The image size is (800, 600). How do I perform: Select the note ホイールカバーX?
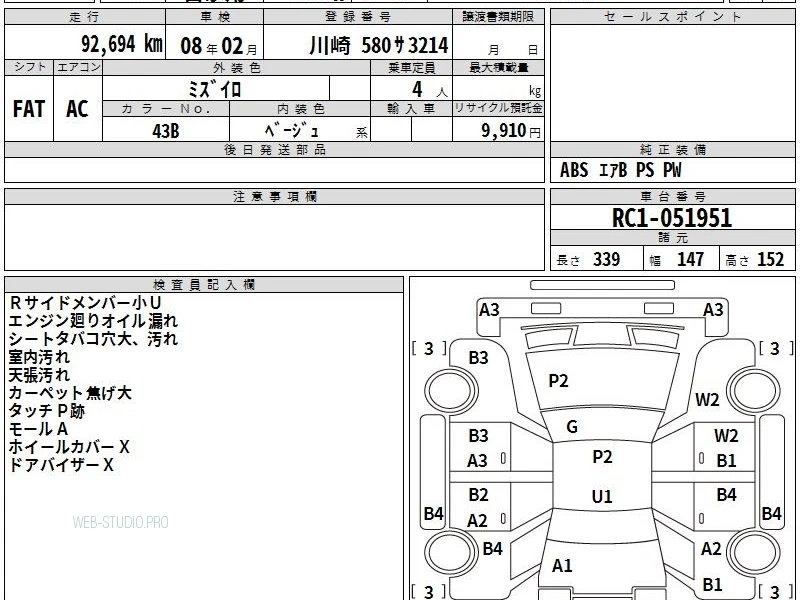click(69, 447)
